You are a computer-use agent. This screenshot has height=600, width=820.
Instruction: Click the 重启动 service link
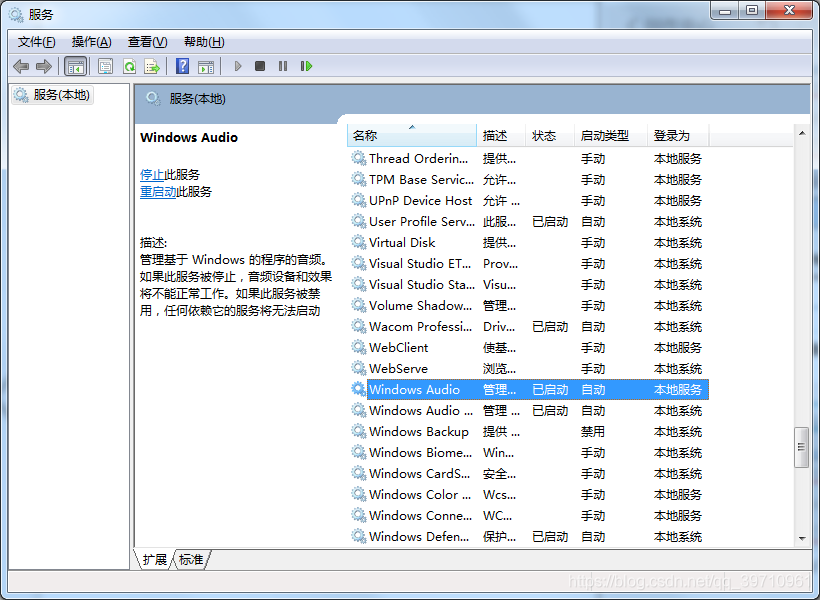(158, 192)
